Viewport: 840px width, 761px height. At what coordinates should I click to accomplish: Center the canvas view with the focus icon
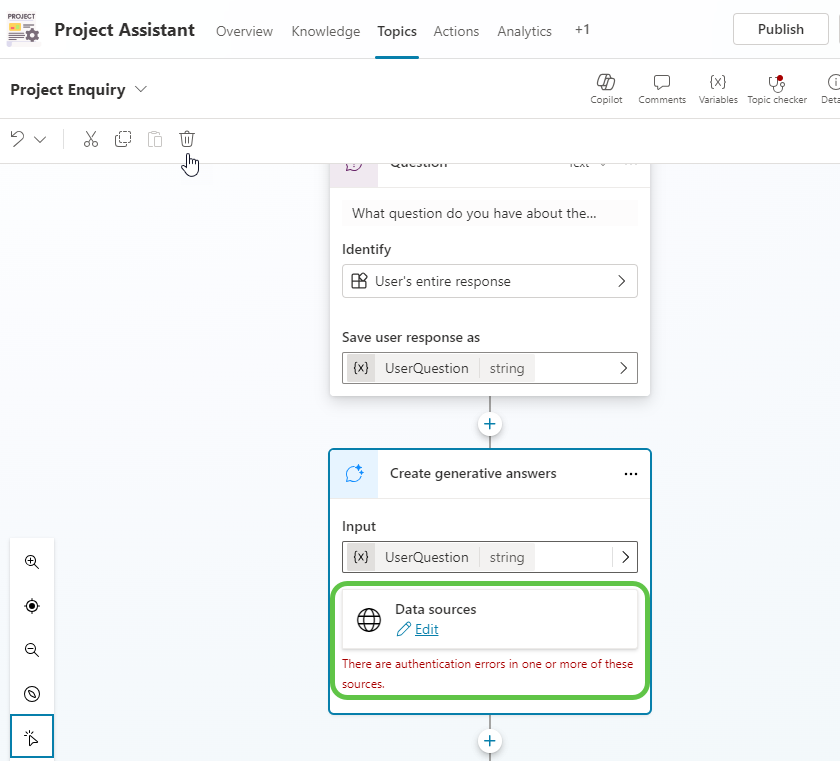[31, 606]
